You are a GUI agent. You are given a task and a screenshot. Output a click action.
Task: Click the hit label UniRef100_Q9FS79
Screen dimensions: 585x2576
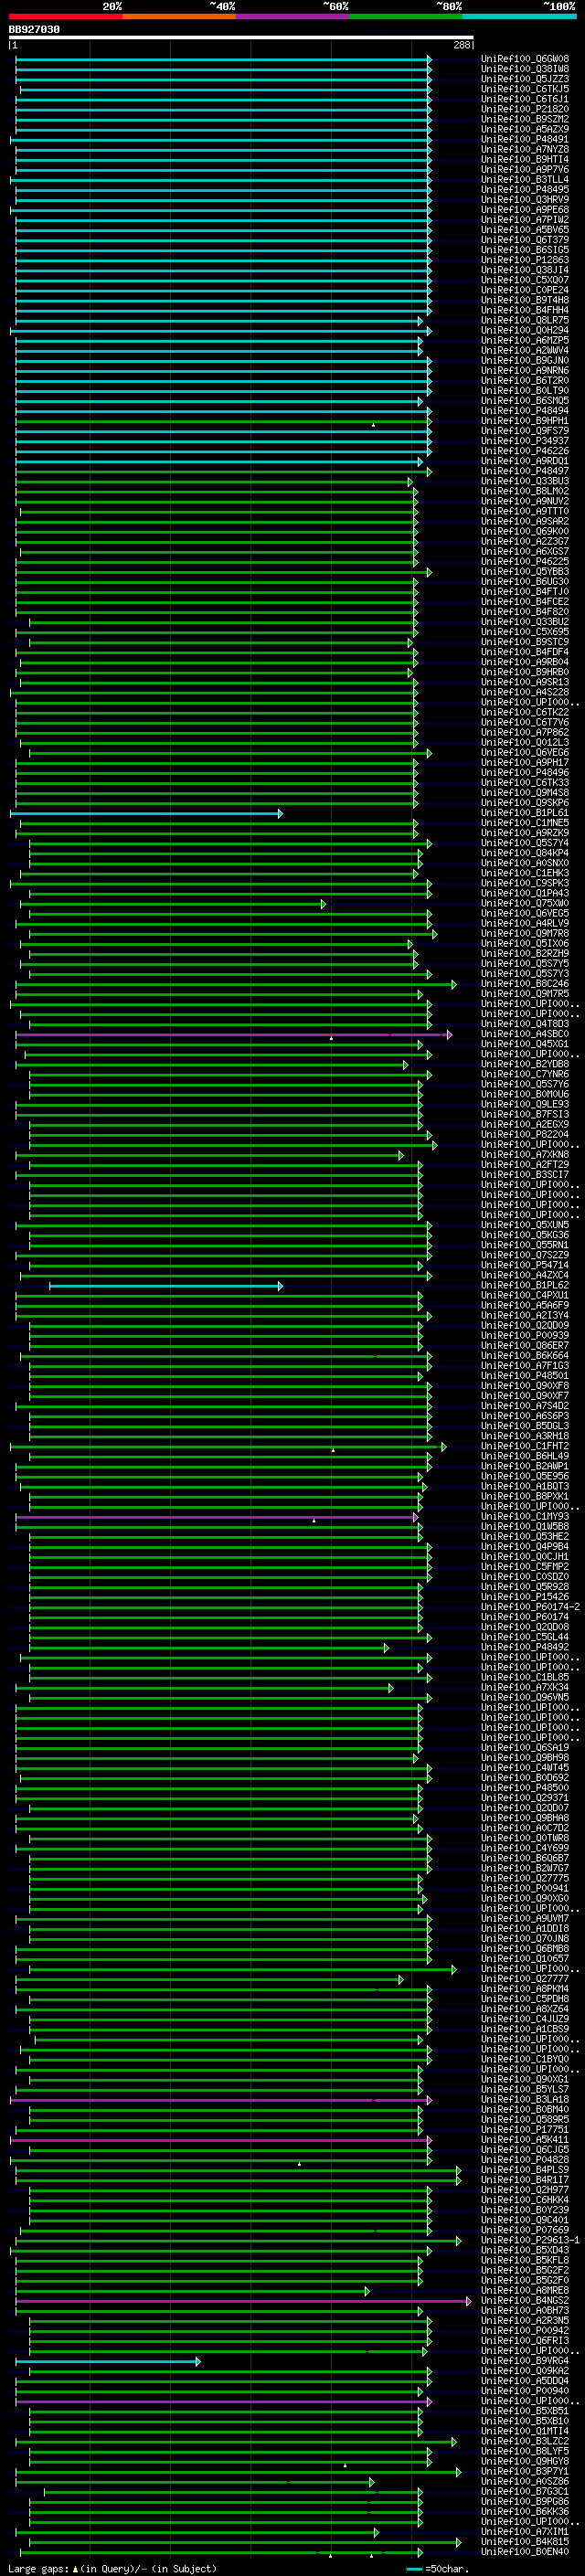pyautogui.click(x=525, y=431)
